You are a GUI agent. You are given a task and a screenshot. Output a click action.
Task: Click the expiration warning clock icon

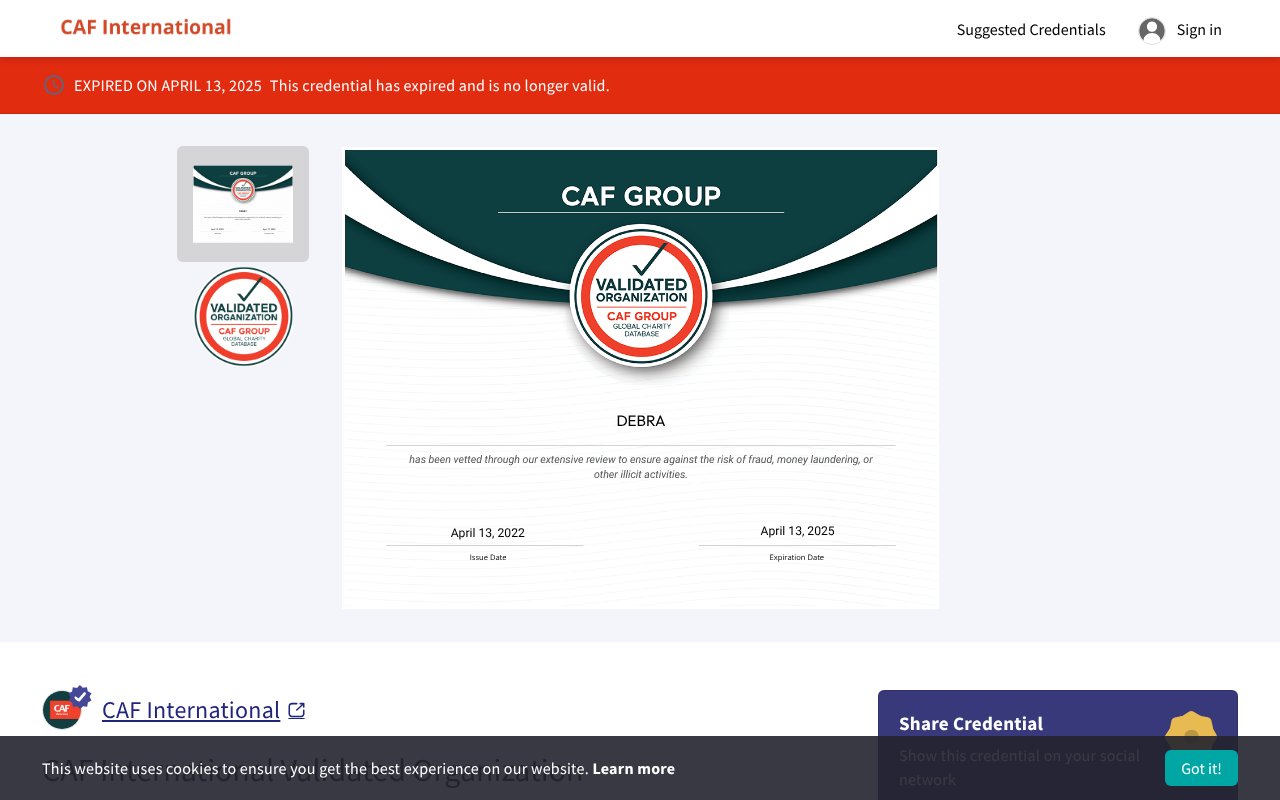click(x=53, y=85)
